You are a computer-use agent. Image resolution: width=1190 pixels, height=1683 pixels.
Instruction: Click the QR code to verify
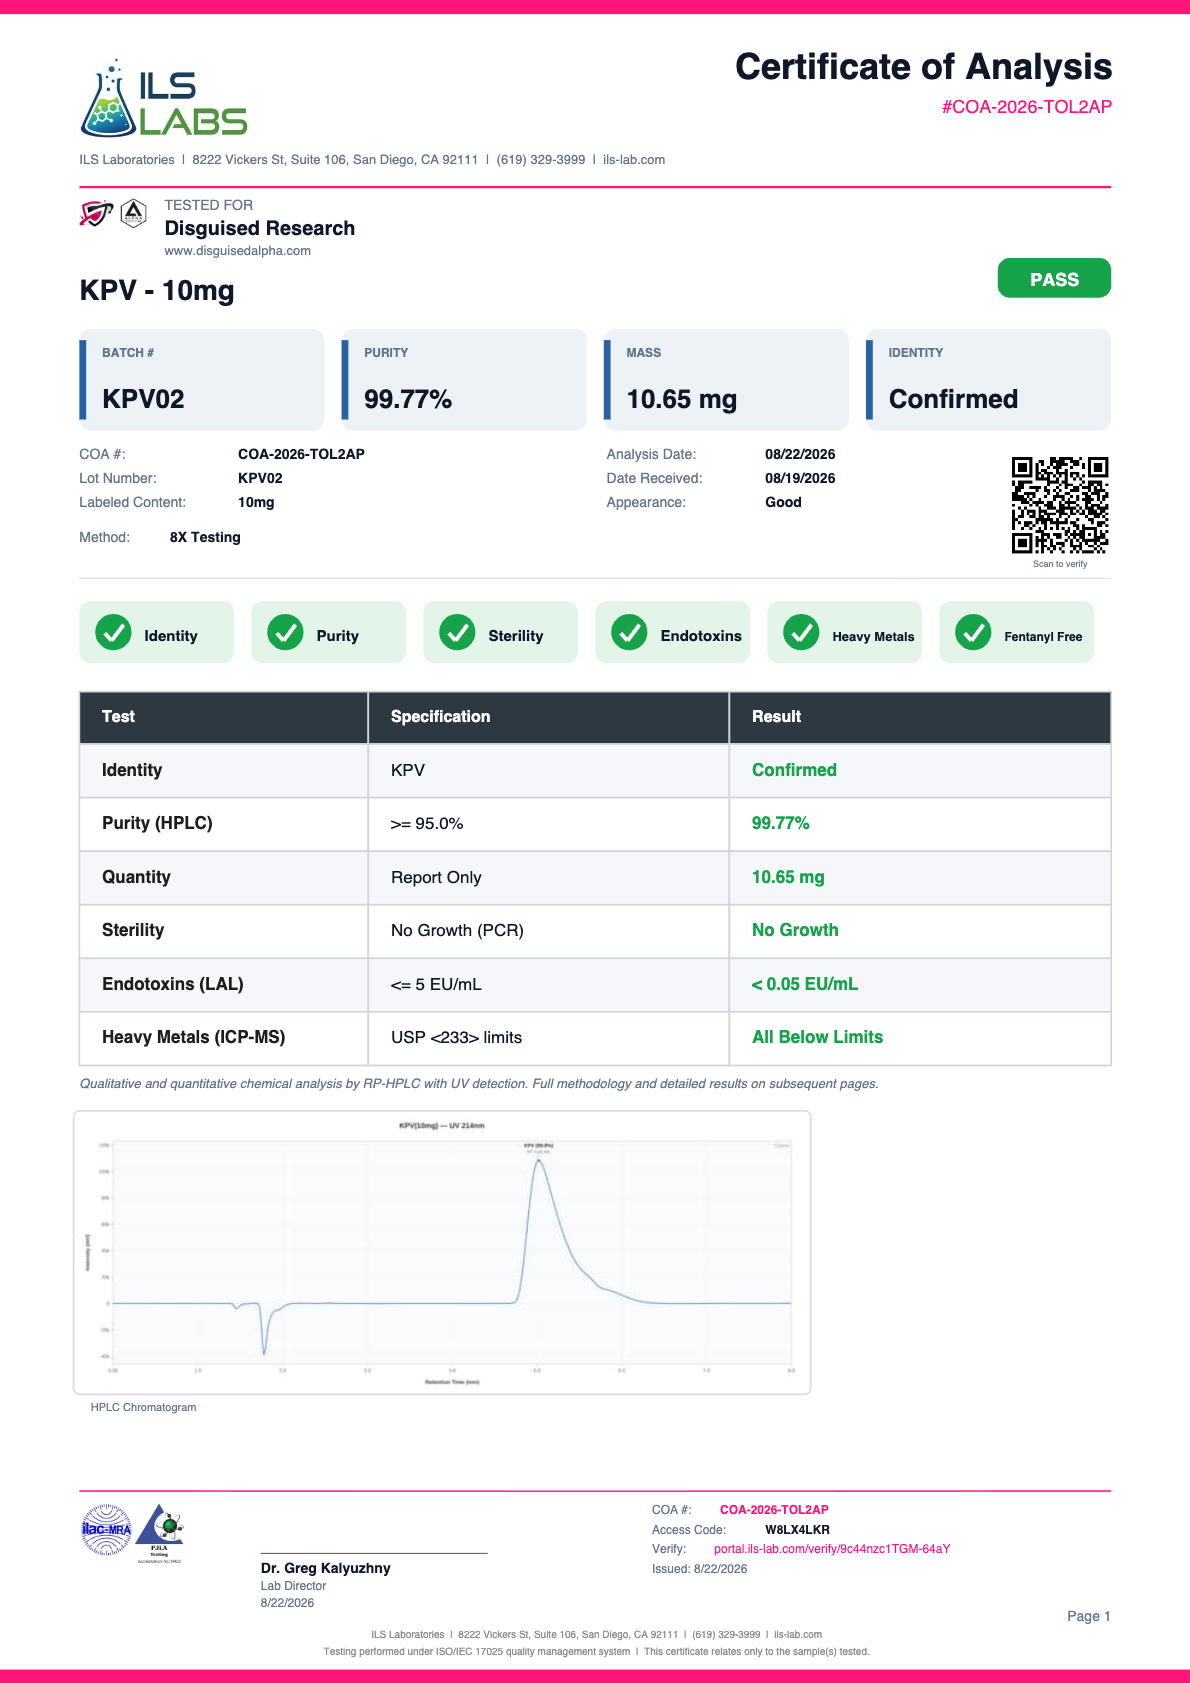[x=1060, y=505]
